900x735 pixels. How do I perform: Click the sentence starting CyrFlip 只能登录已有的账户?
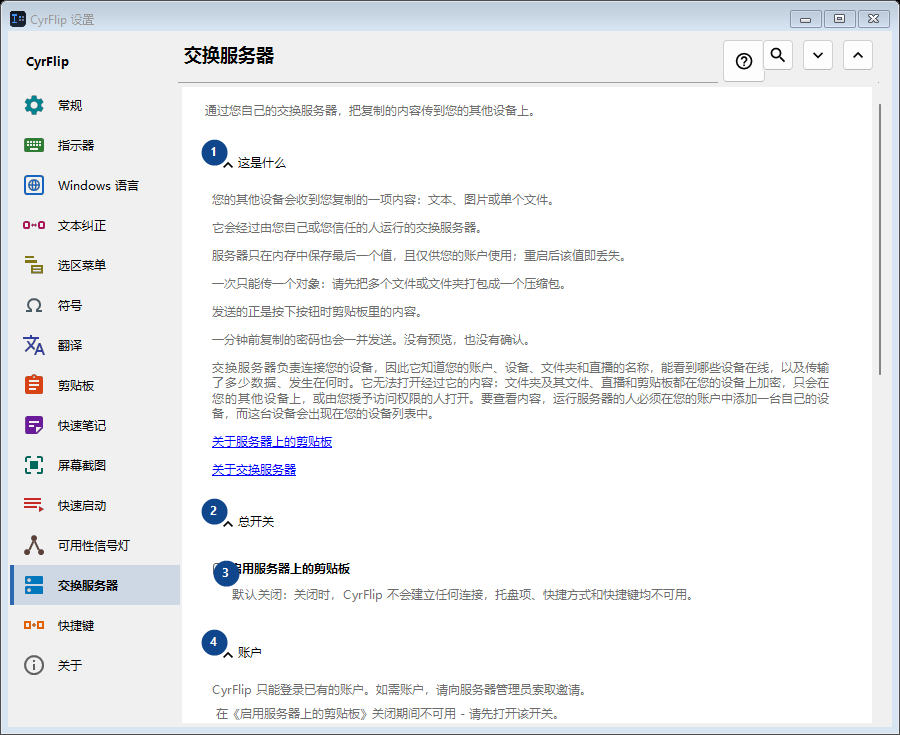(400, 689)
